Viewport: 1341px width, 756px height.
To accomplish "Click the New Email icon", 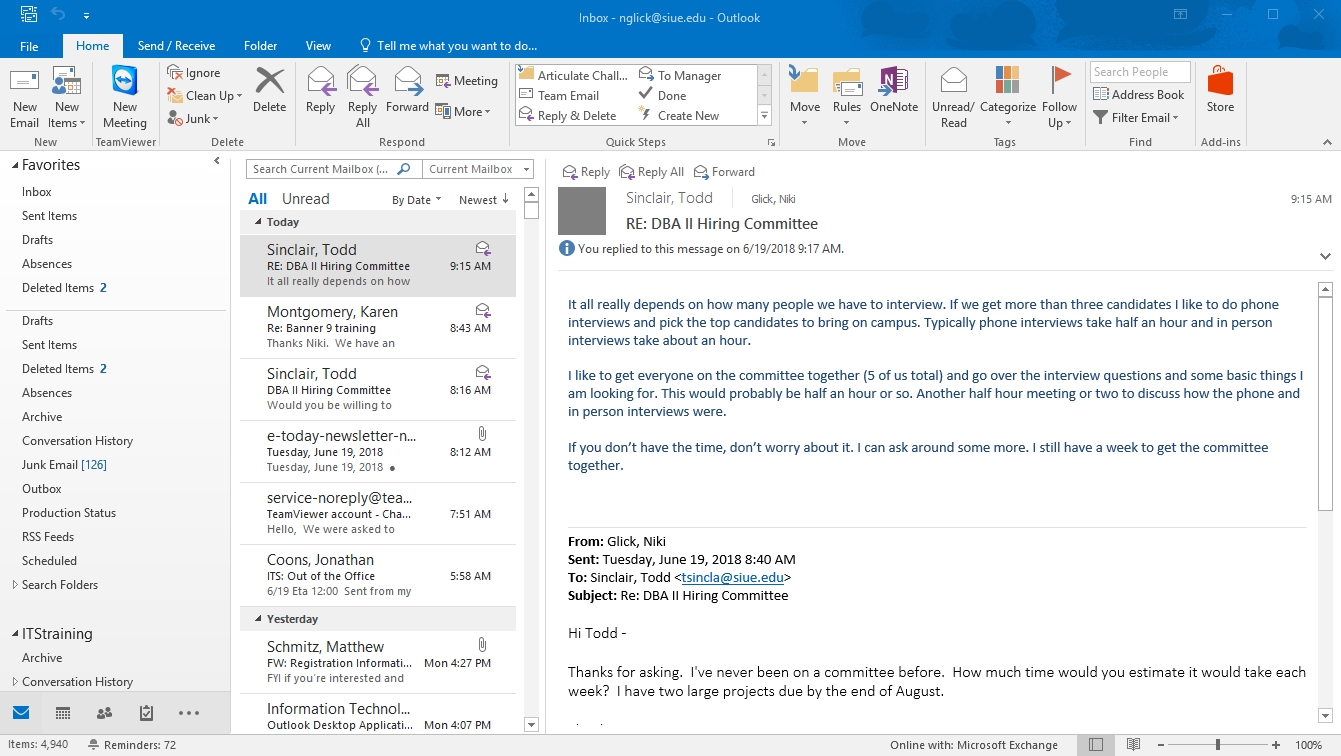I will (x=24, y=98).
